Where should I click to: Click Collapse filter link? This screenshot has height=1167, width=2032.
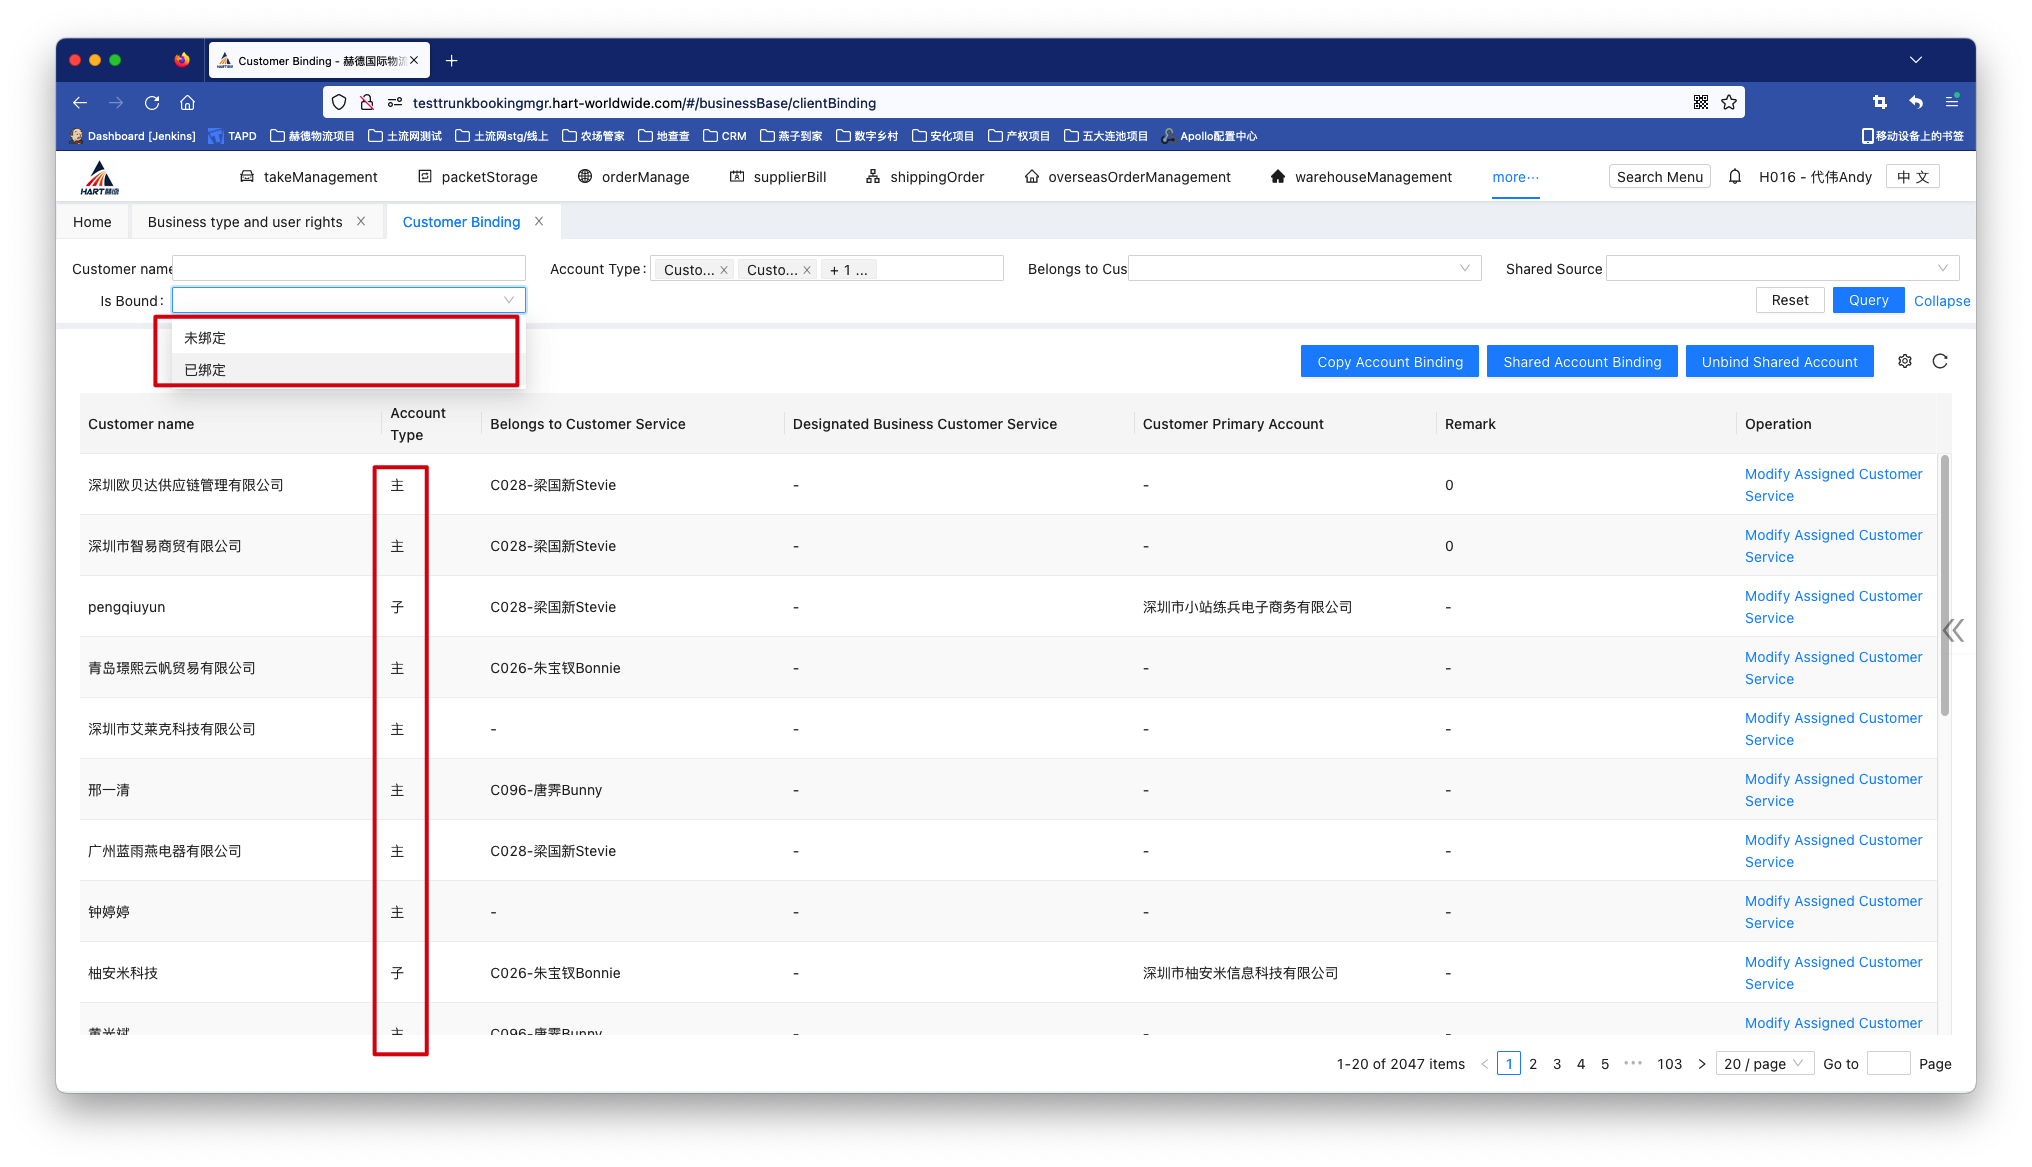click(1941, 301)
